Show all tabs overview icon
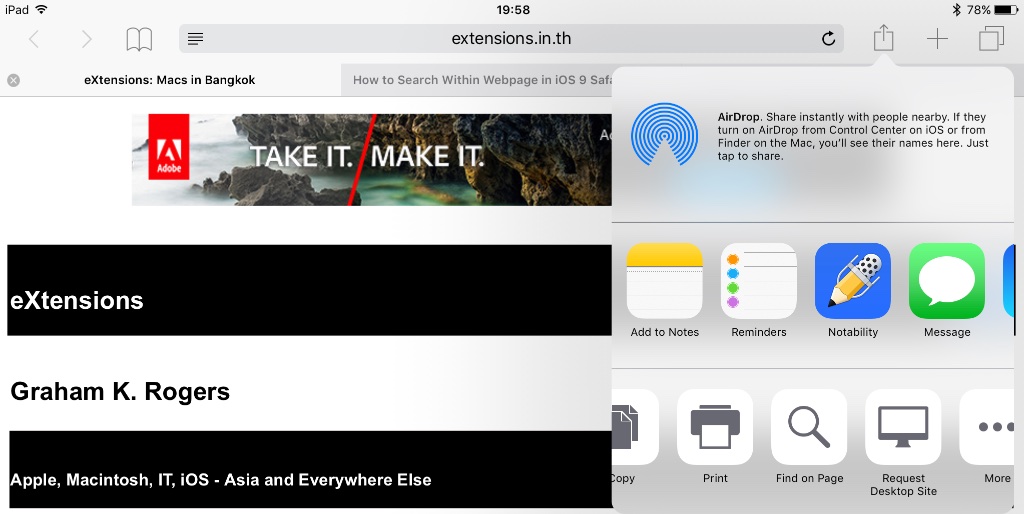Viewport: 1024px width, 514px height. click(x=991, y=39)
